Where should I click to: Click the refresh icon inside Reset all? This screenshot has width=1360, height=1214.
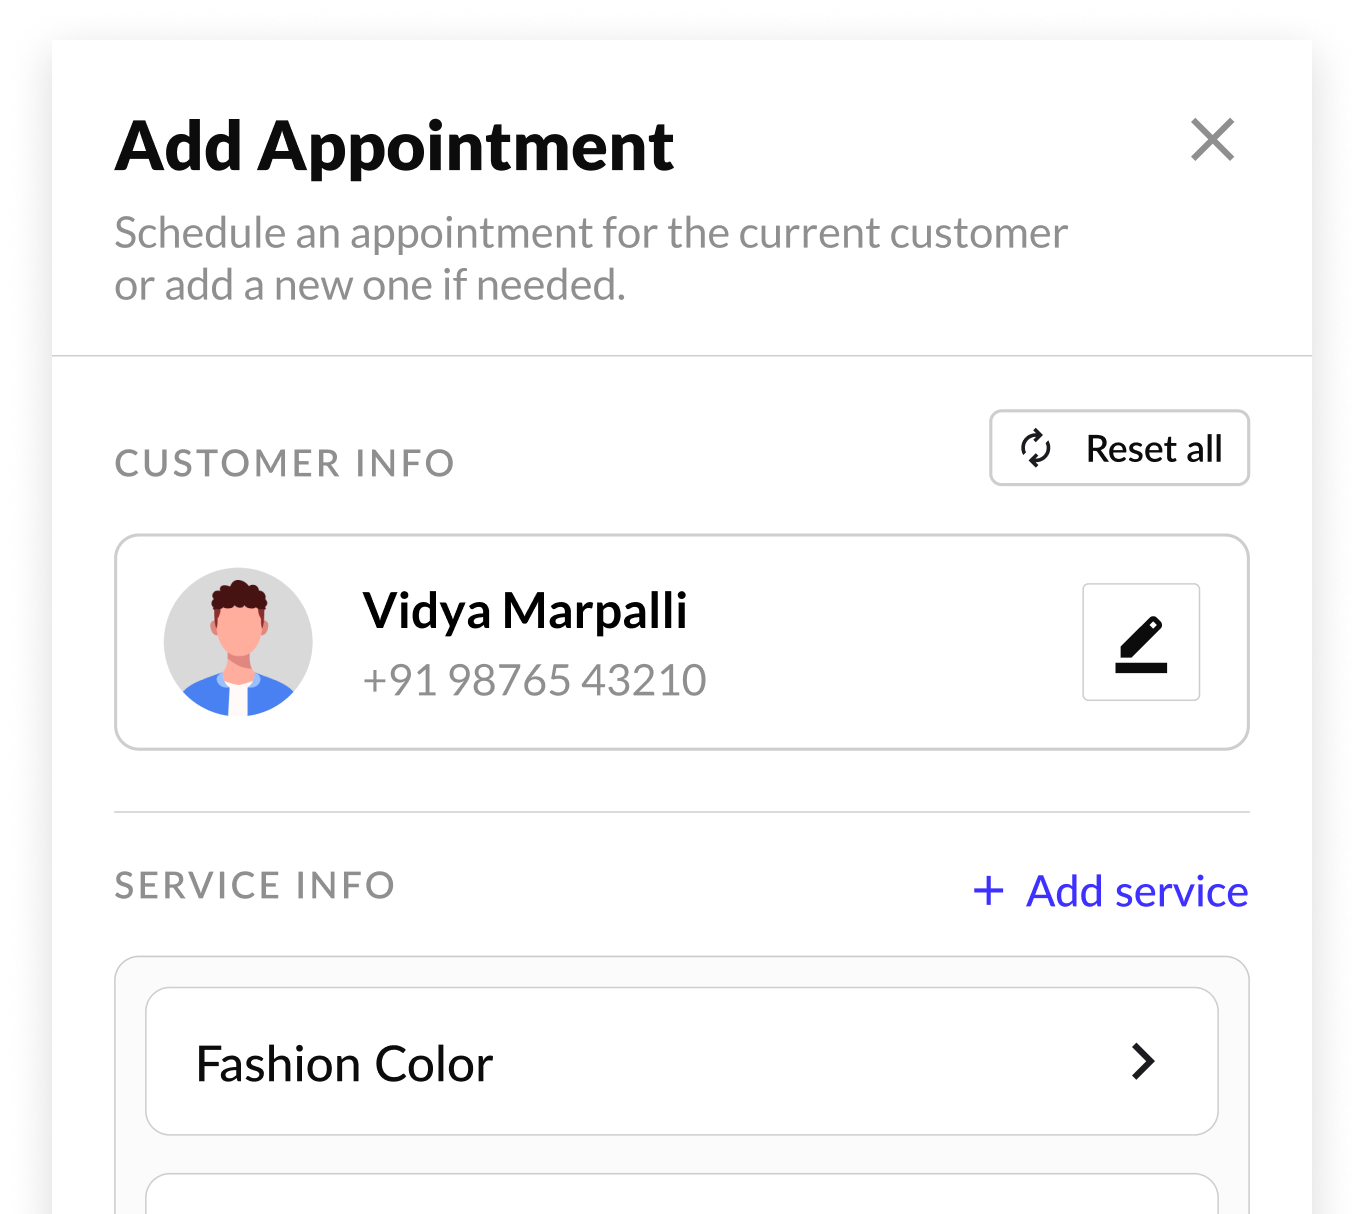pos(1035,448)
